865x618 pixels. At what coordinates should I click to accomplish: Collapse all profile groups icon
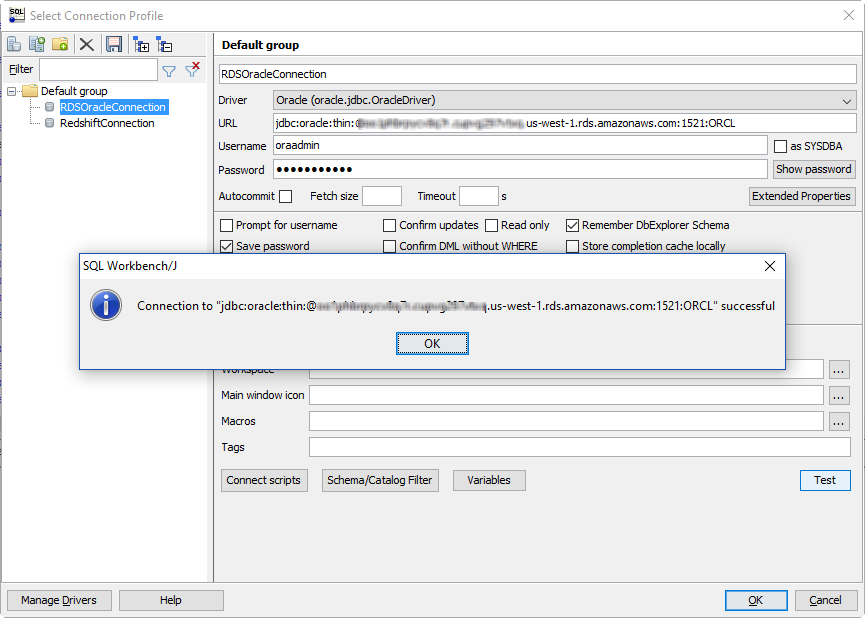click(x=163, y=44)
